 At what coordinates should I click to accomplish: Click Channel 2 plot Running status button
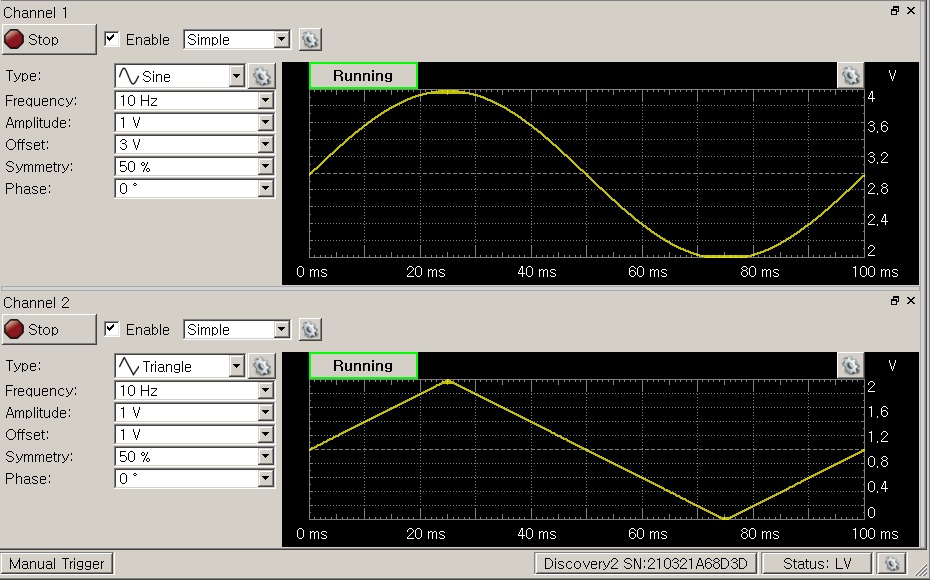(363, 366)
